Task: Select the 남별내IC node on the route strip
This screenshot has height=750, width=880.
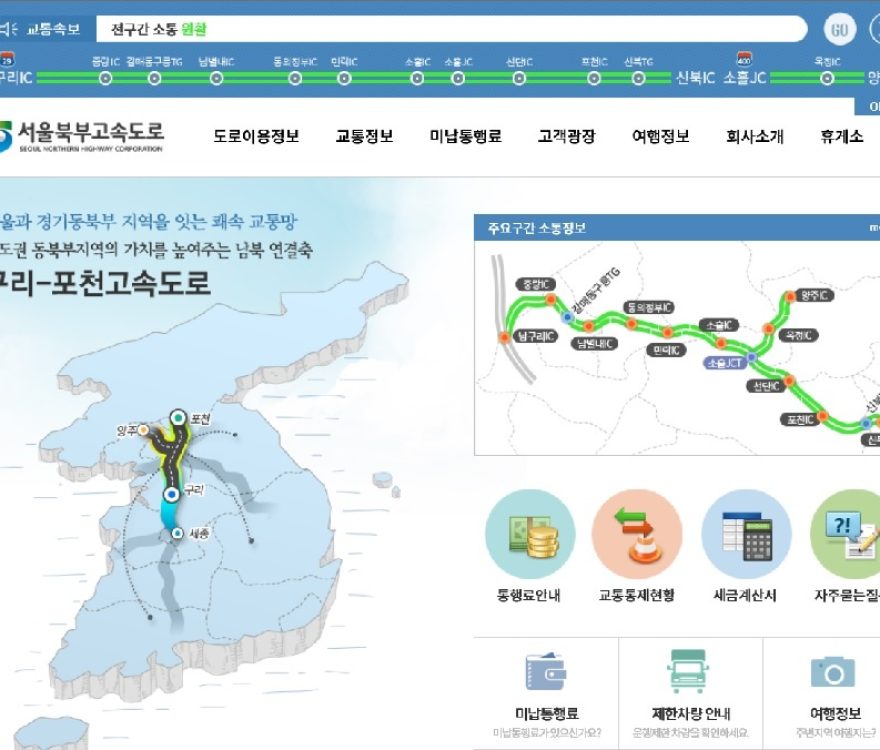Action: (x=217, y=79)
